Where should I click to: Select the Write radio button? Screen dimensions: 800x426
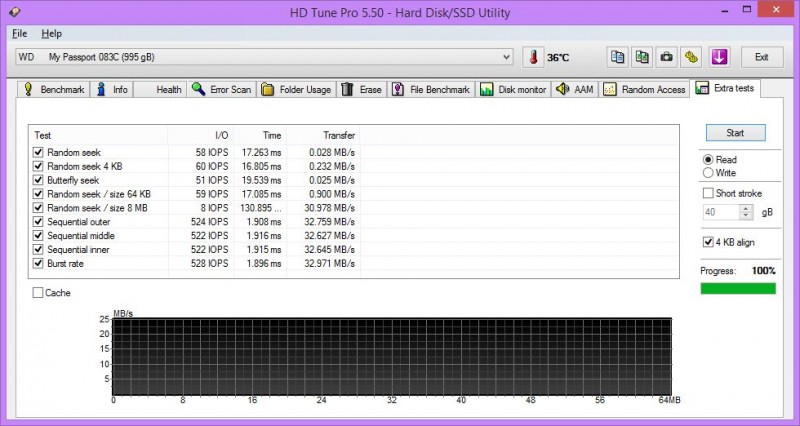coord(709,173)
